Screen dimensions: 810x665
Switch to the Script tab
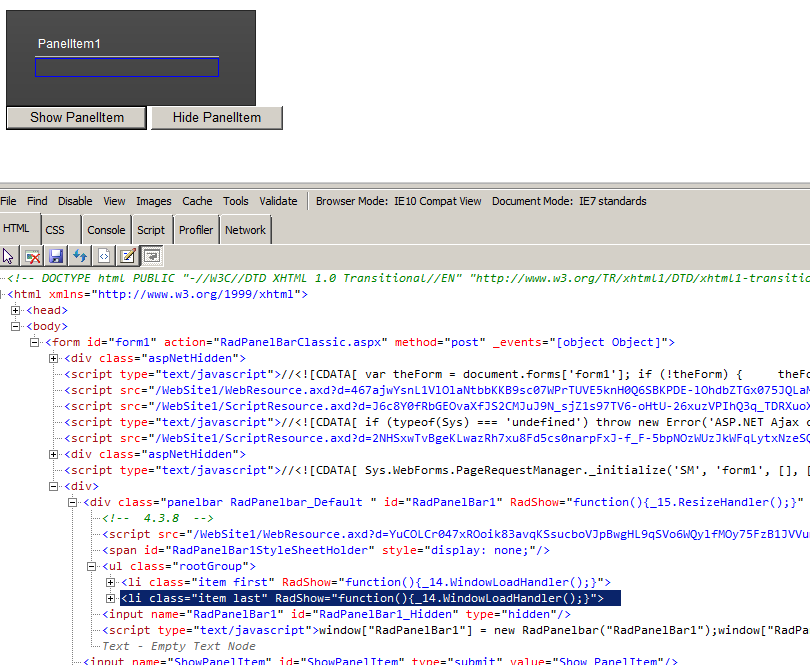[151, 230]
